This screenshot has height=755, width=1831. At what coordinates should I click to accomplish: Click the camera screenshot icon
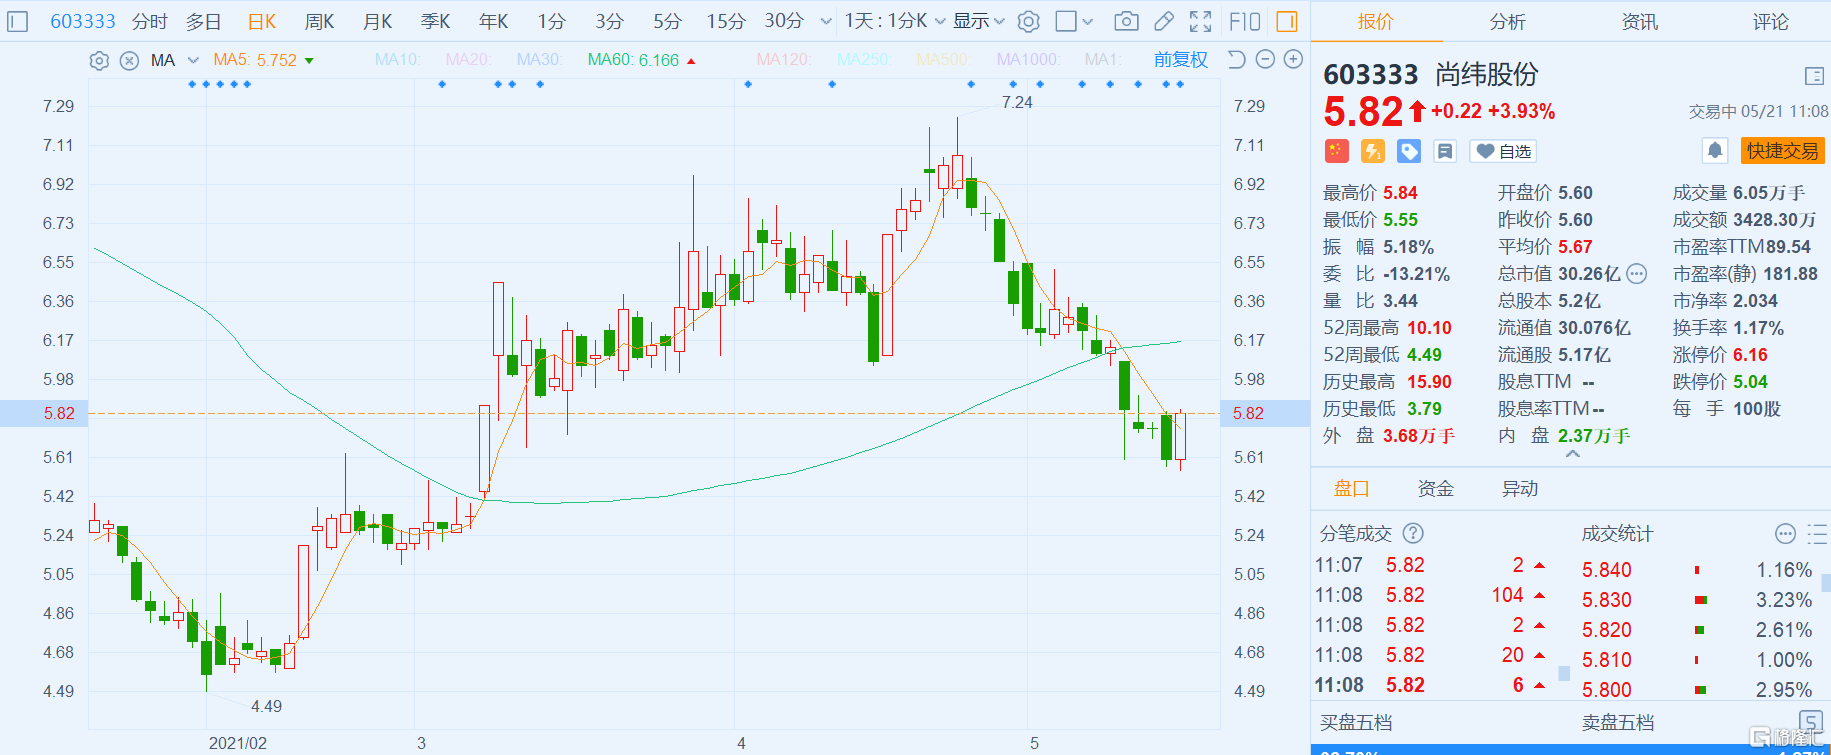pos(1126,21)
